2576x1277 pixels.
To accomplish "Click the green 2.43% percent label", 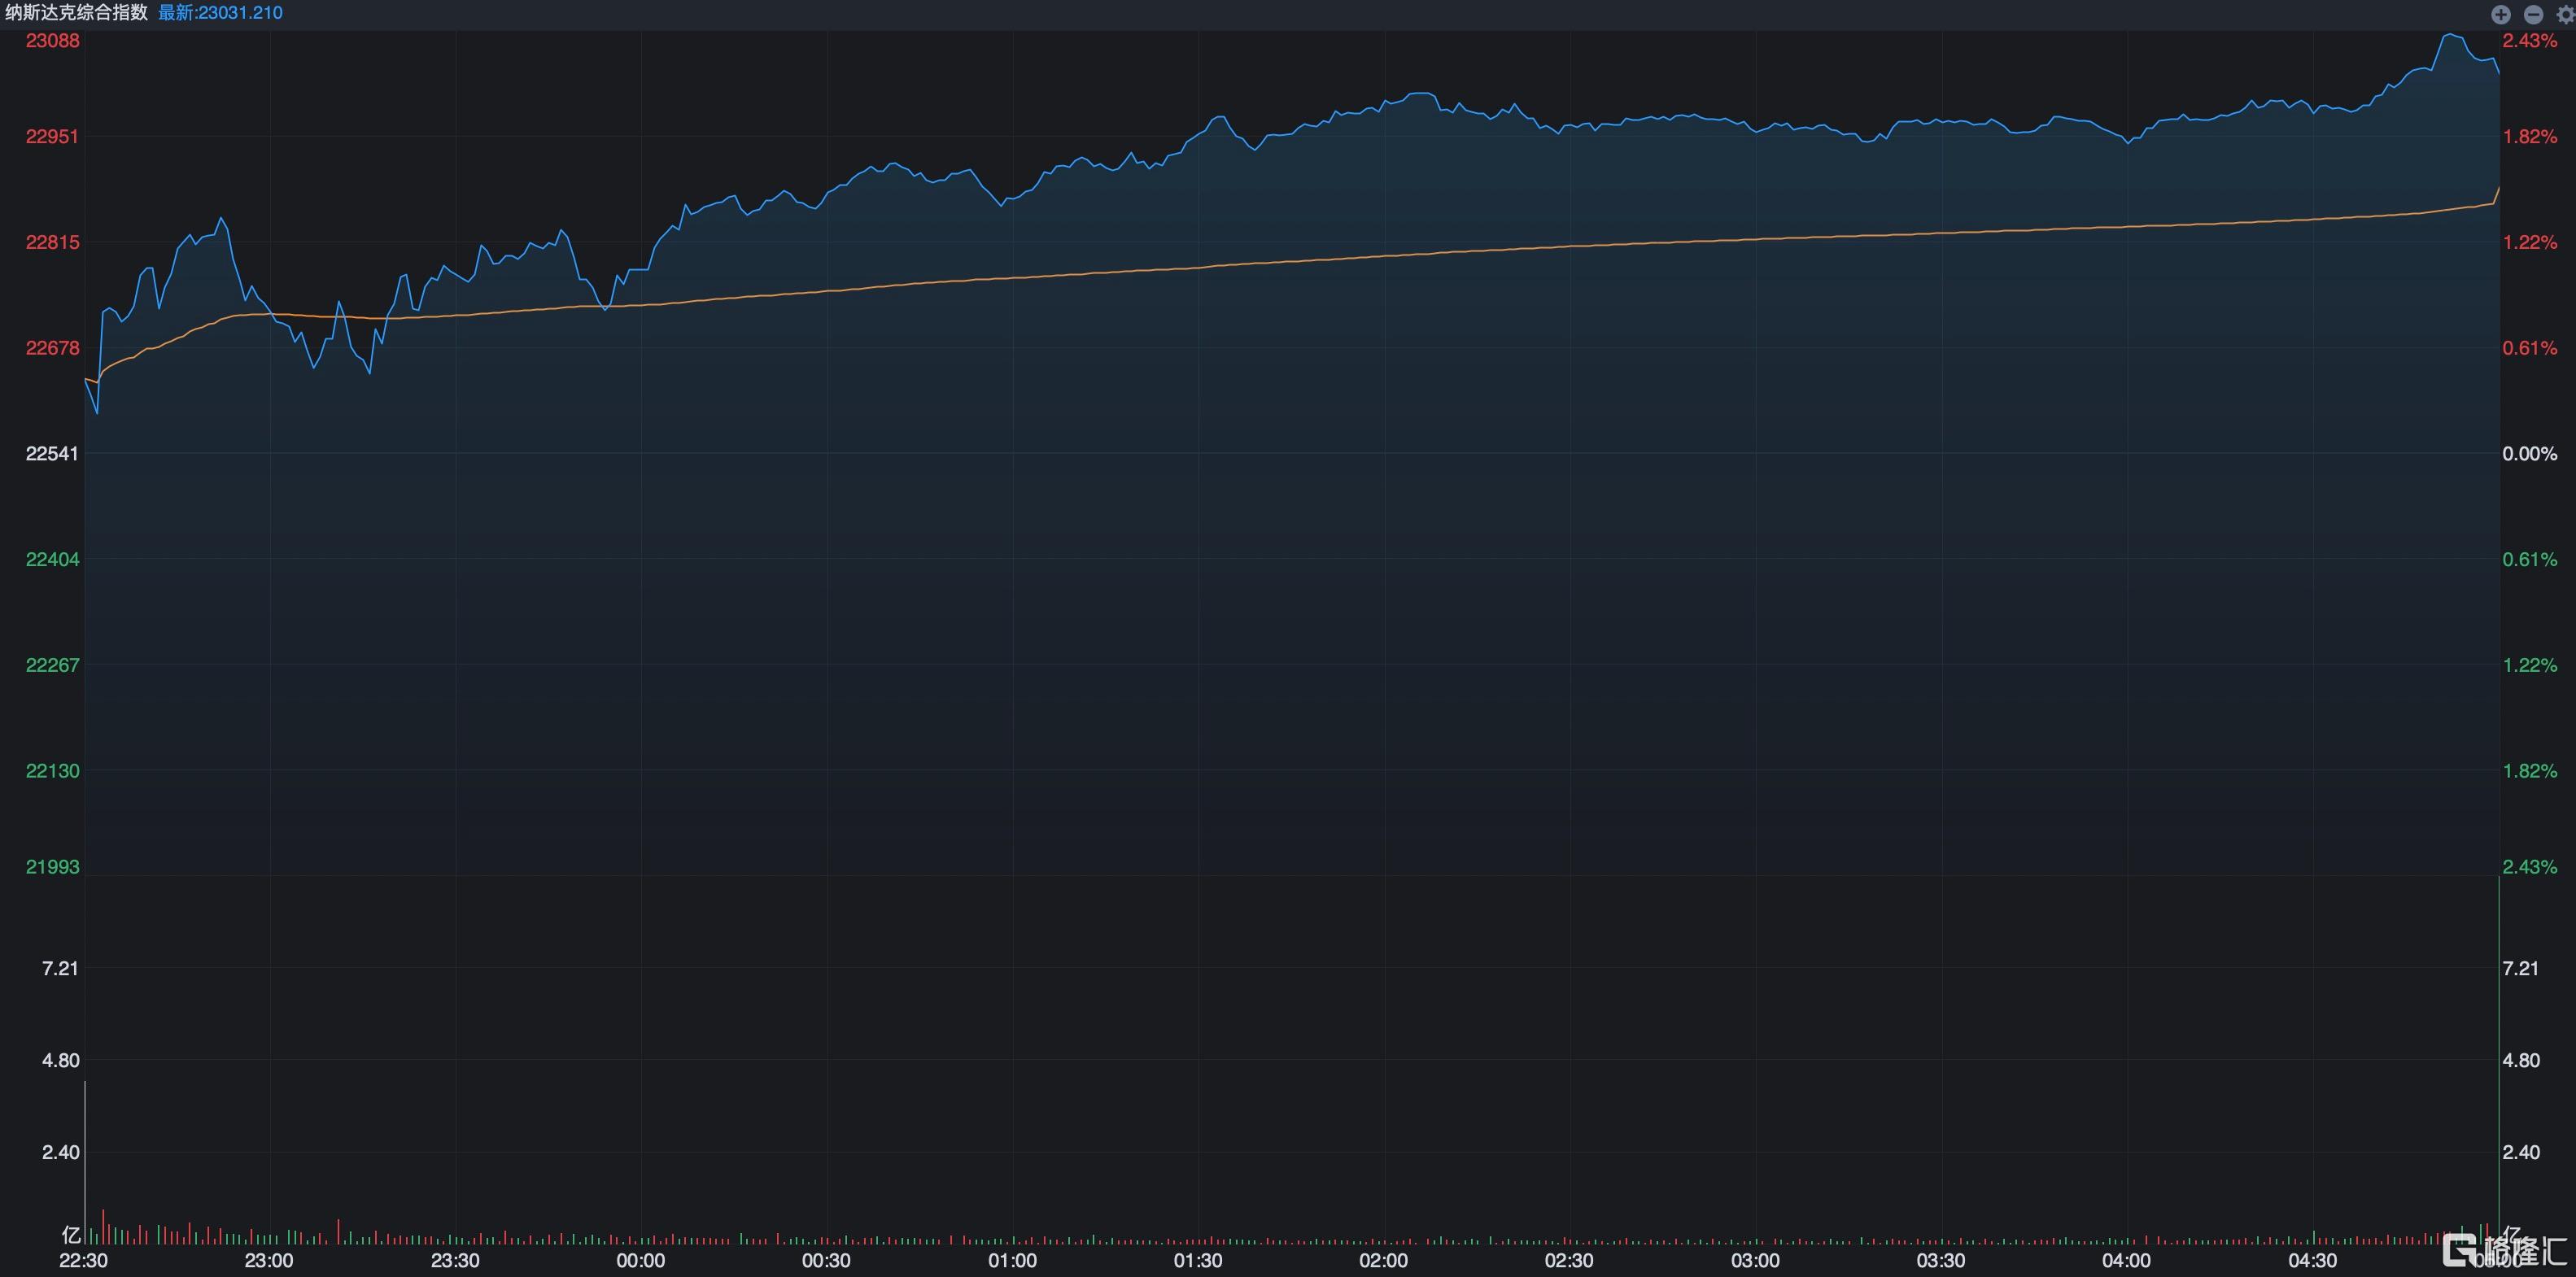I will click(x=2530, y=867).
